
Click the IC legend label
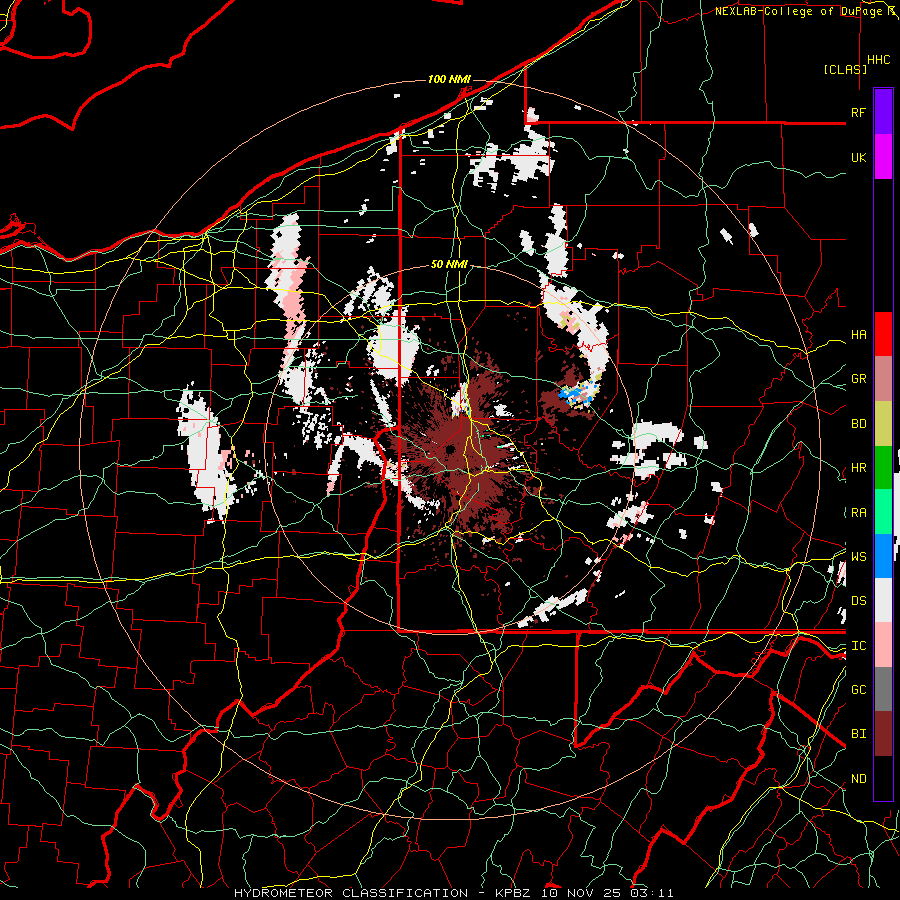pyautogui.click(x=858, y=646)
